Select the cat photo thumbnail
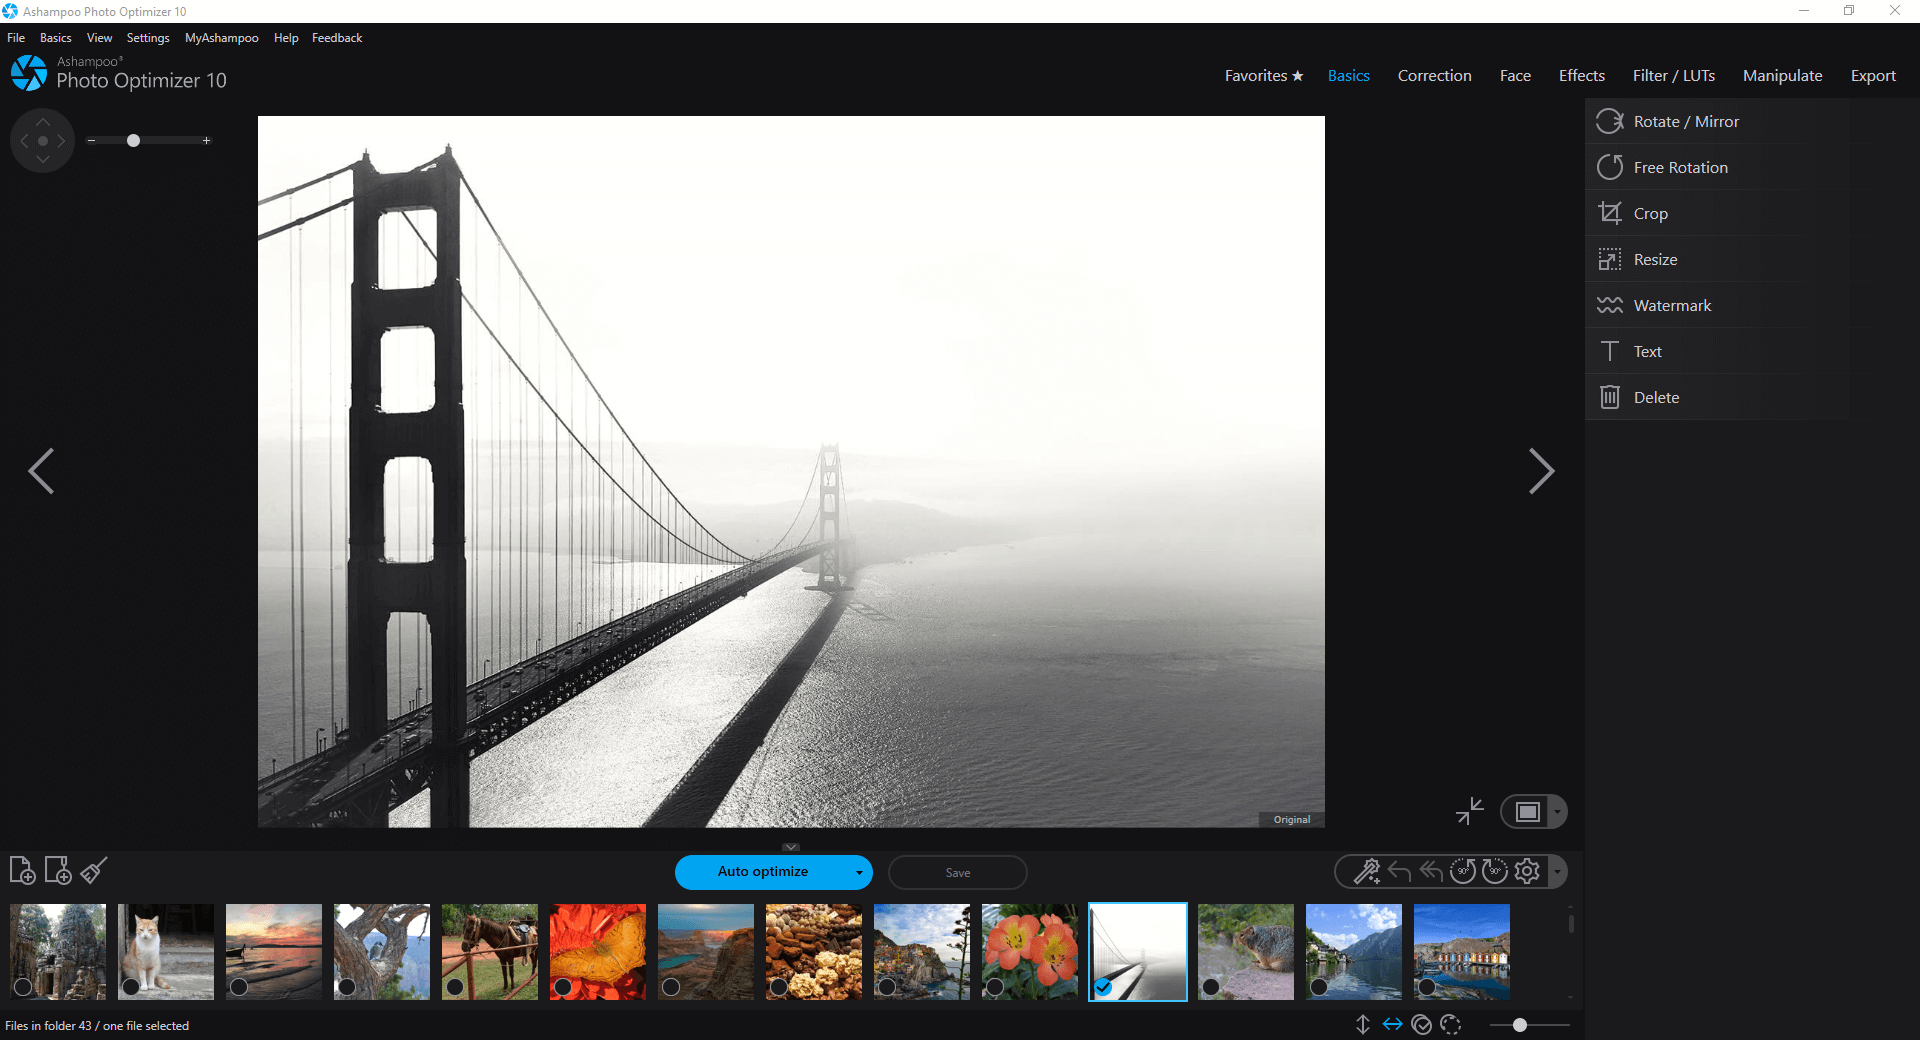Image resolution: width=1920 pixels, height=1040 pixels. tap(165, 951)
